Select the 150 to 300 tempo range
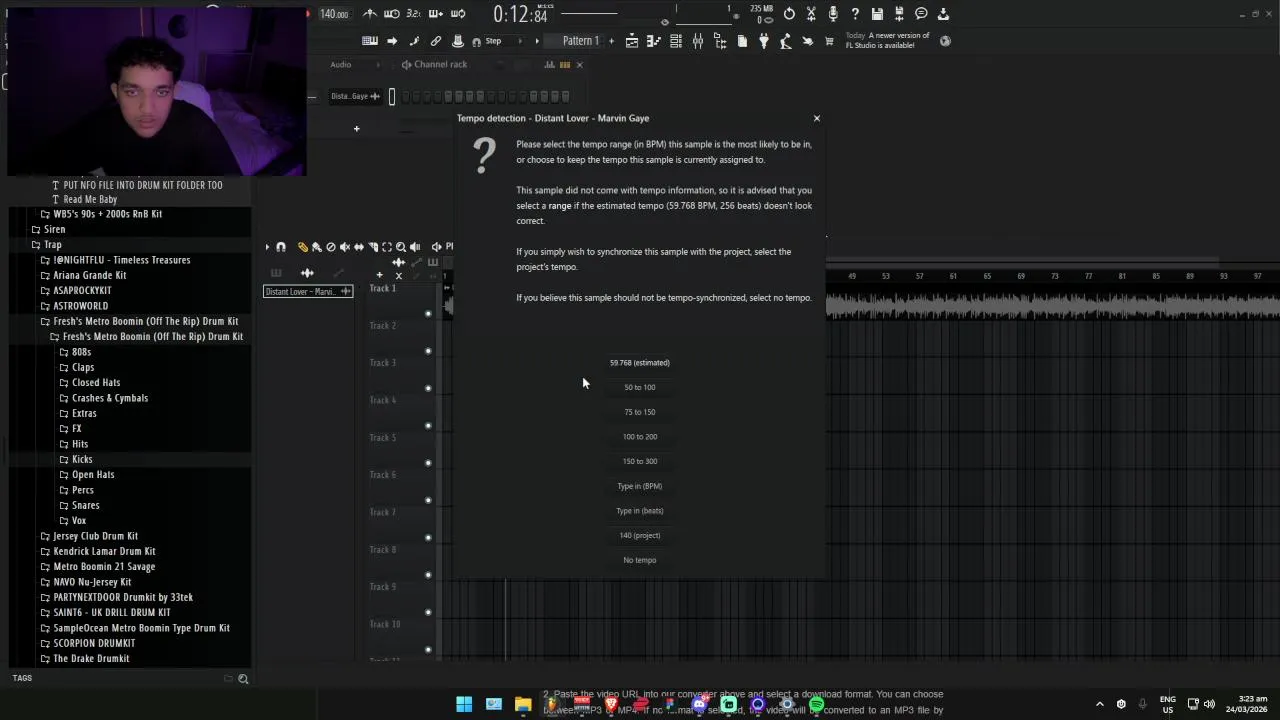Viewport: 1280px width, 720px height. point(640,462)
